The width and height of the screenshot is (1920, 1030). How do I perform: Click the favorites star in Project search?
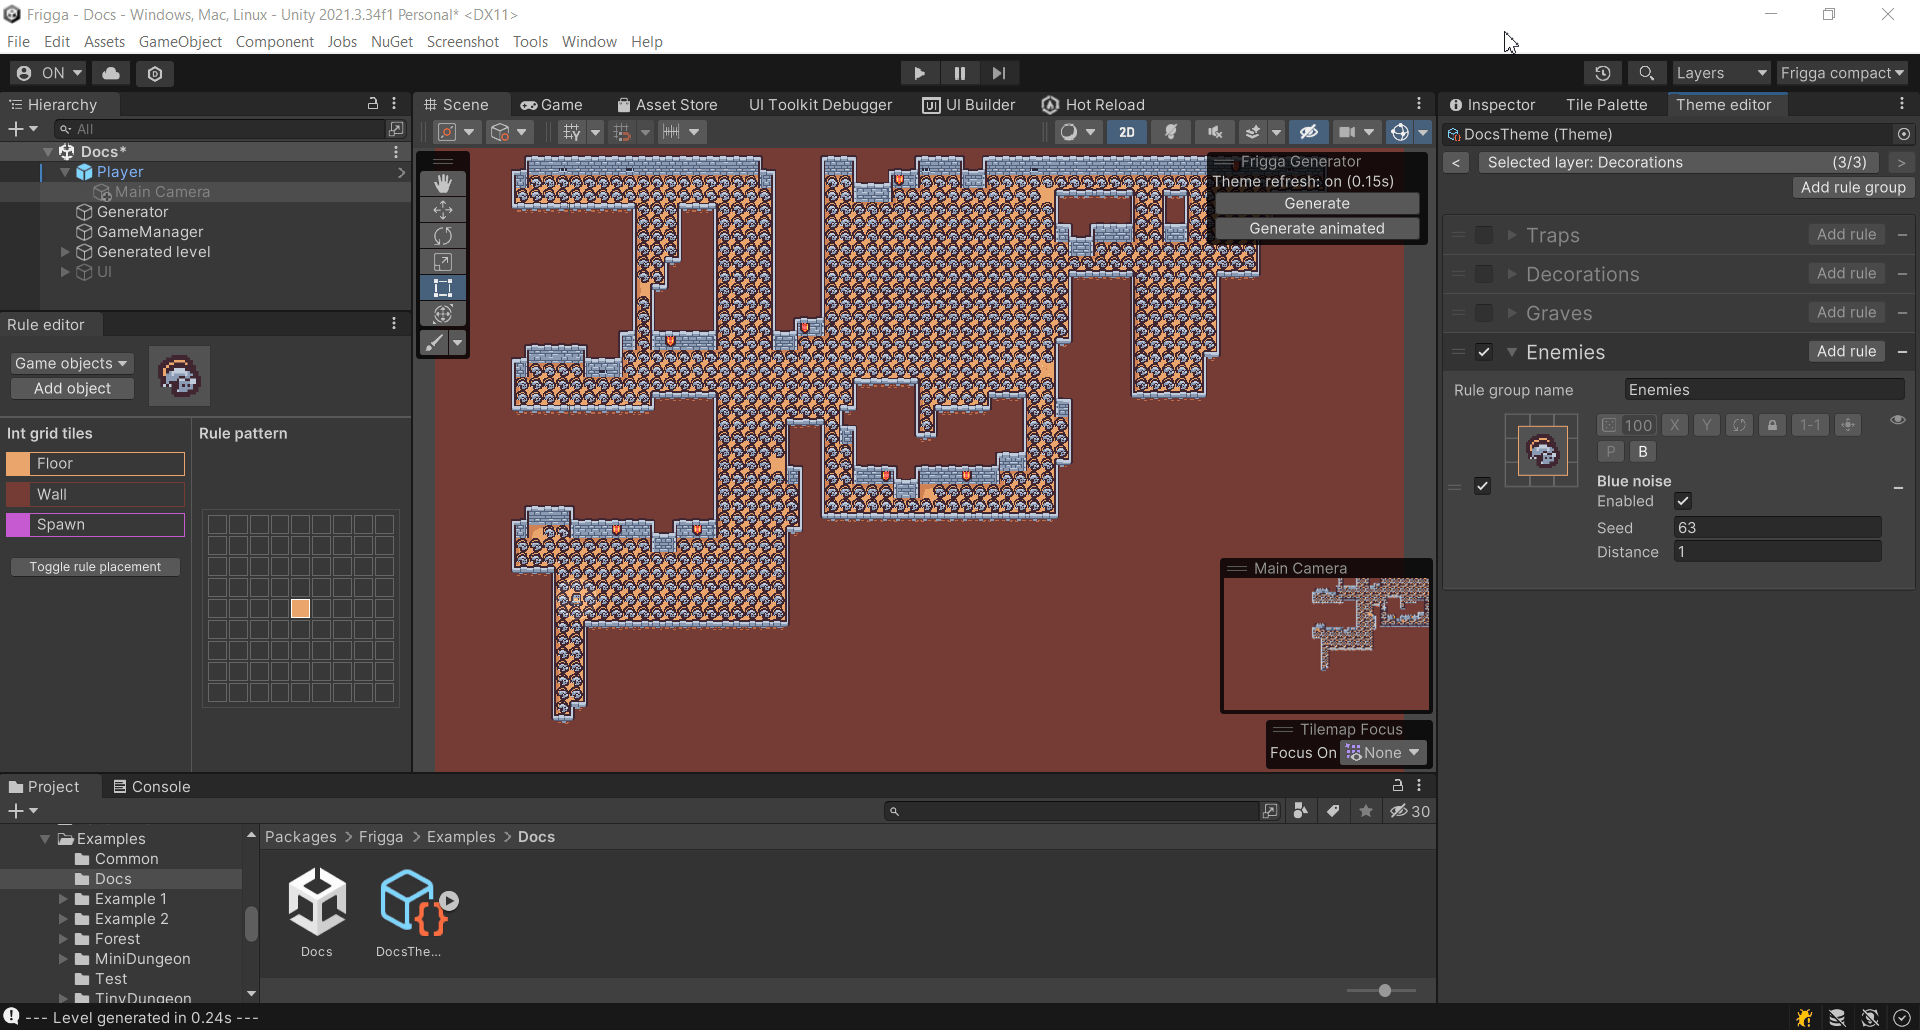[x=1366, y=811]
